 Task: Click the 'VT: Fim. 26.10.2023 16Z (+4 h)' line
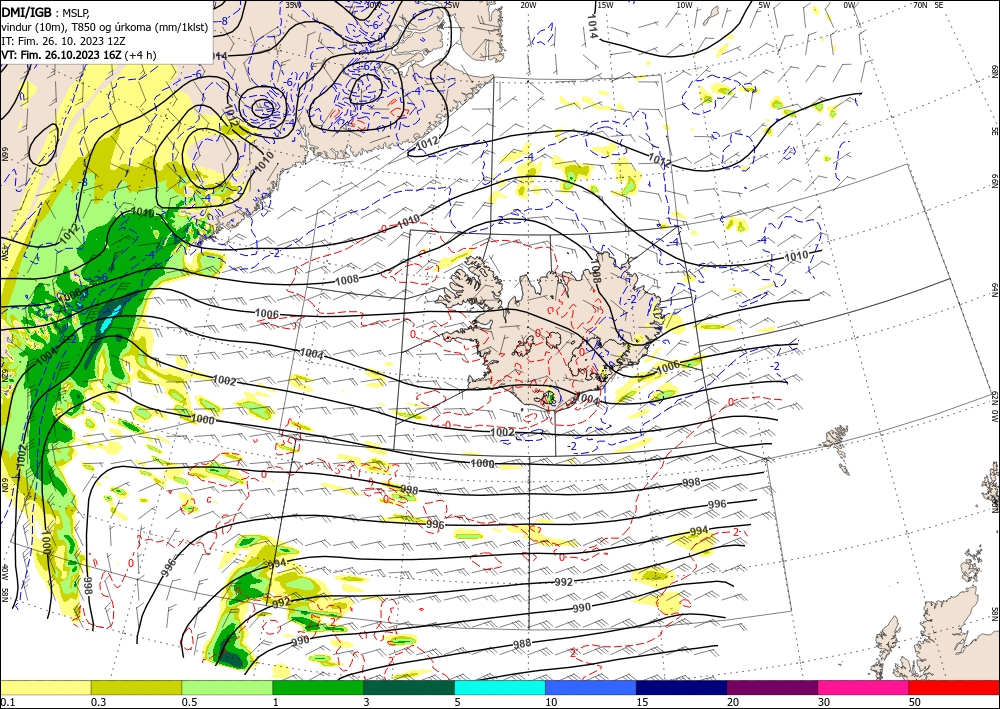point(78,55)
